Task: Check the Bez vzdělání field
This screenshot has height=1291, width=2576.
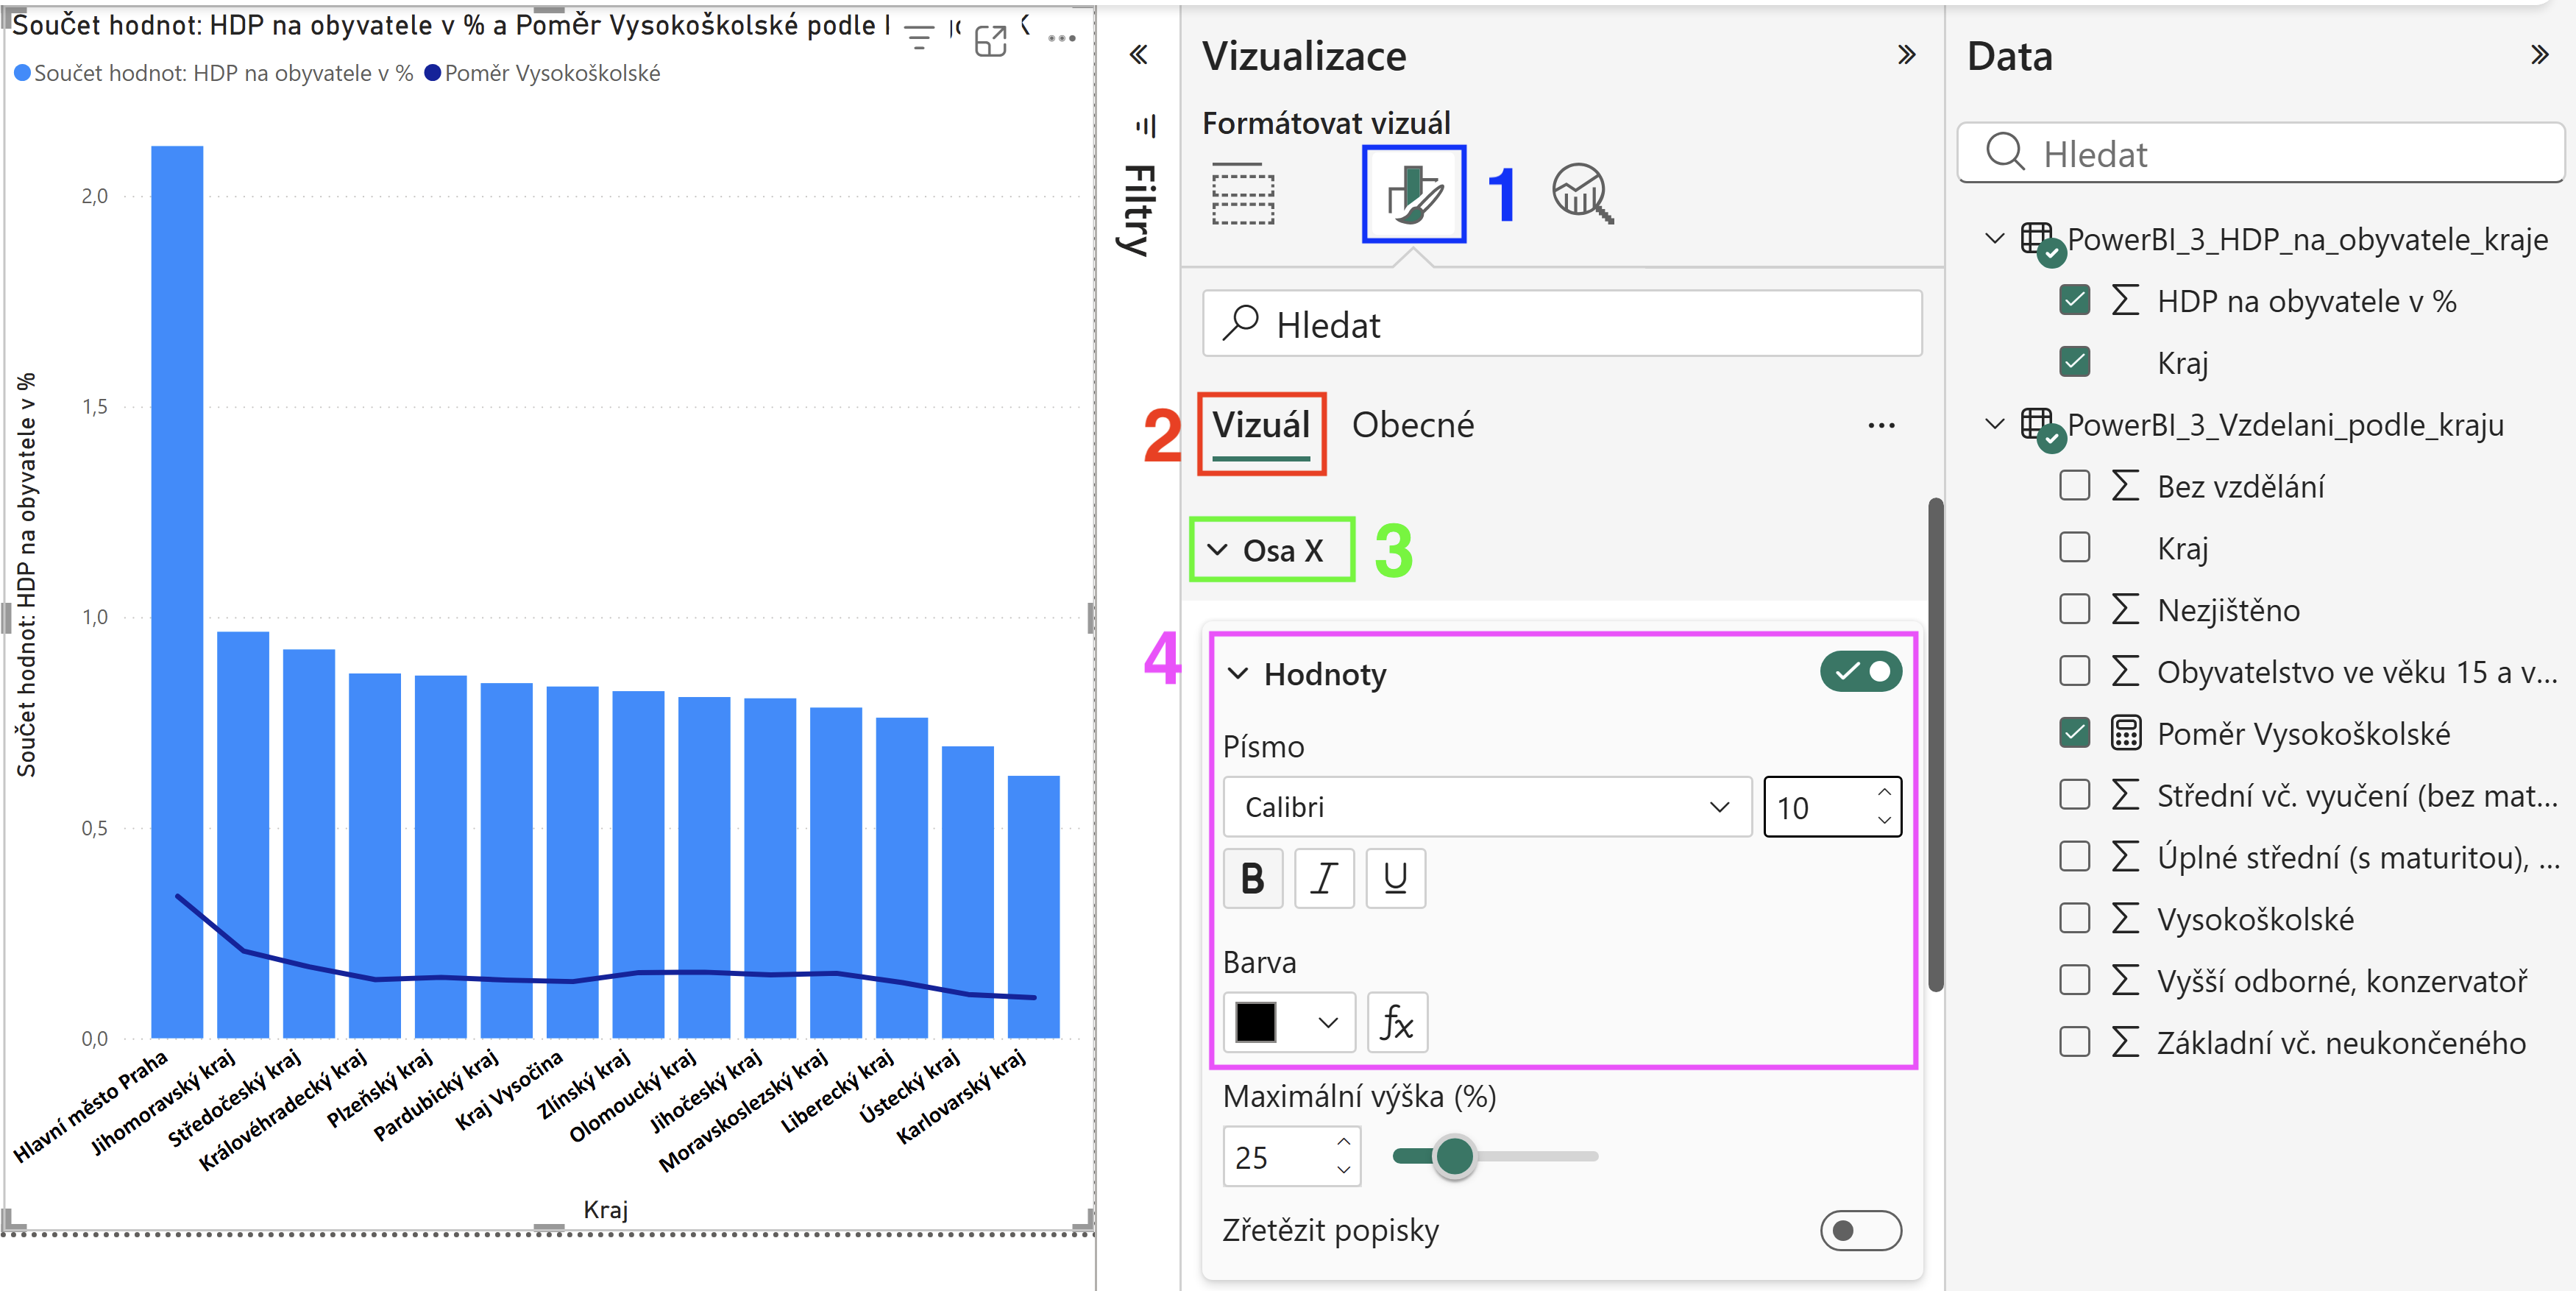Action: (x=2075, y=486)
